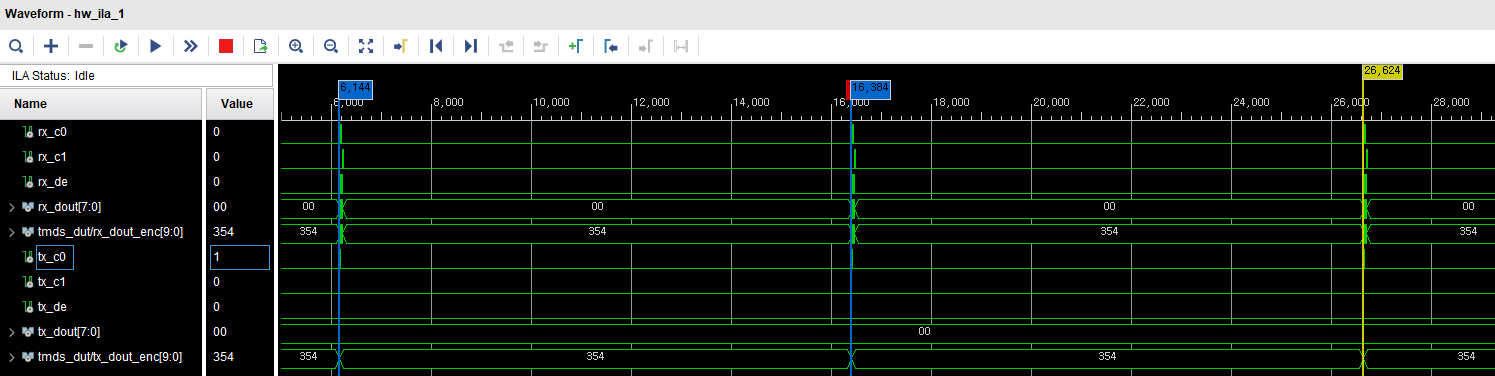Expand the tx_dout[7:0] signal bus

point(12,332)
